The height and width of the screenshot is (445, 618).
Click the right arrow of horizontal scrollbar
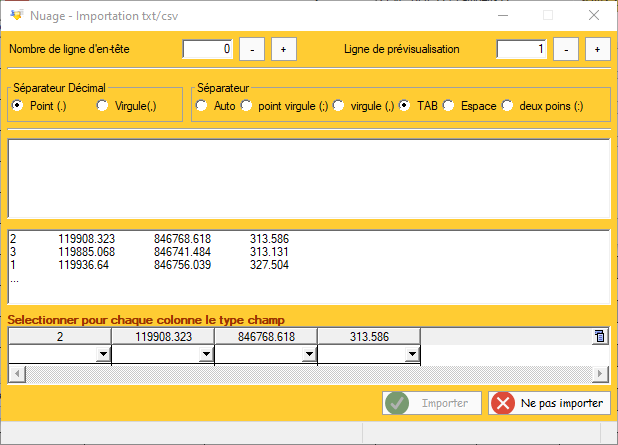600,374
